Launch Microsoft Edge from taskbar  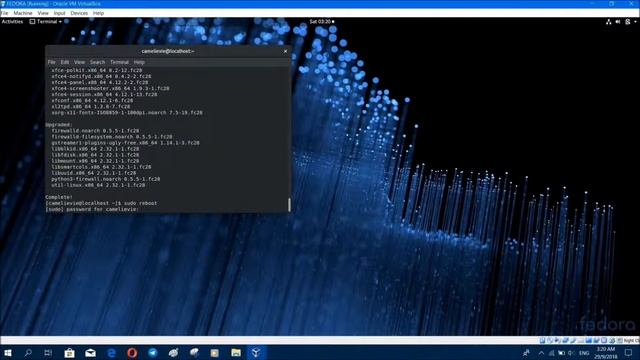click(x=111, y=353)
